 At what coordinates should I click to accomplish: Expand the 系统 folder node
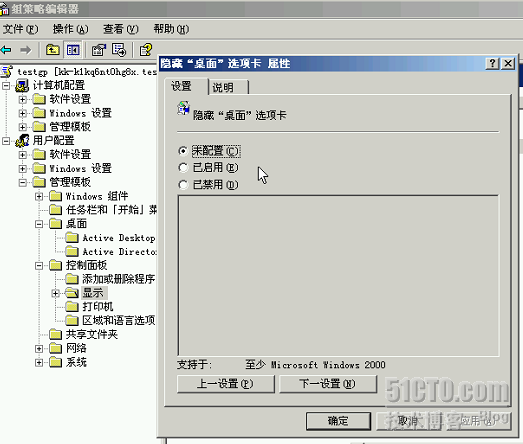tap(39, 362)
